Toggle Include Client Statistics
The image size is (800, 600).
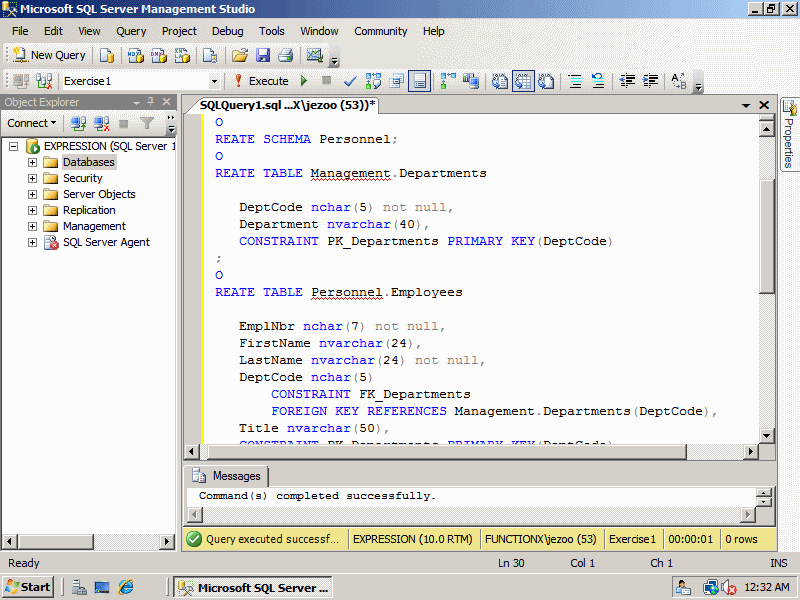tap(471, 81)
